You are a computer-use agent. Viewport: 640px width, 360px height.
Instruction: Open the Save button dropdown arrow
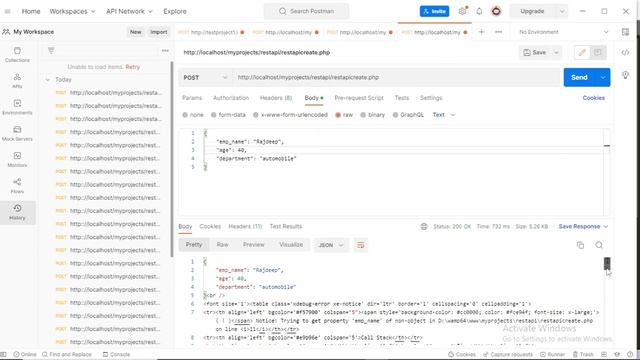point(556,52)
